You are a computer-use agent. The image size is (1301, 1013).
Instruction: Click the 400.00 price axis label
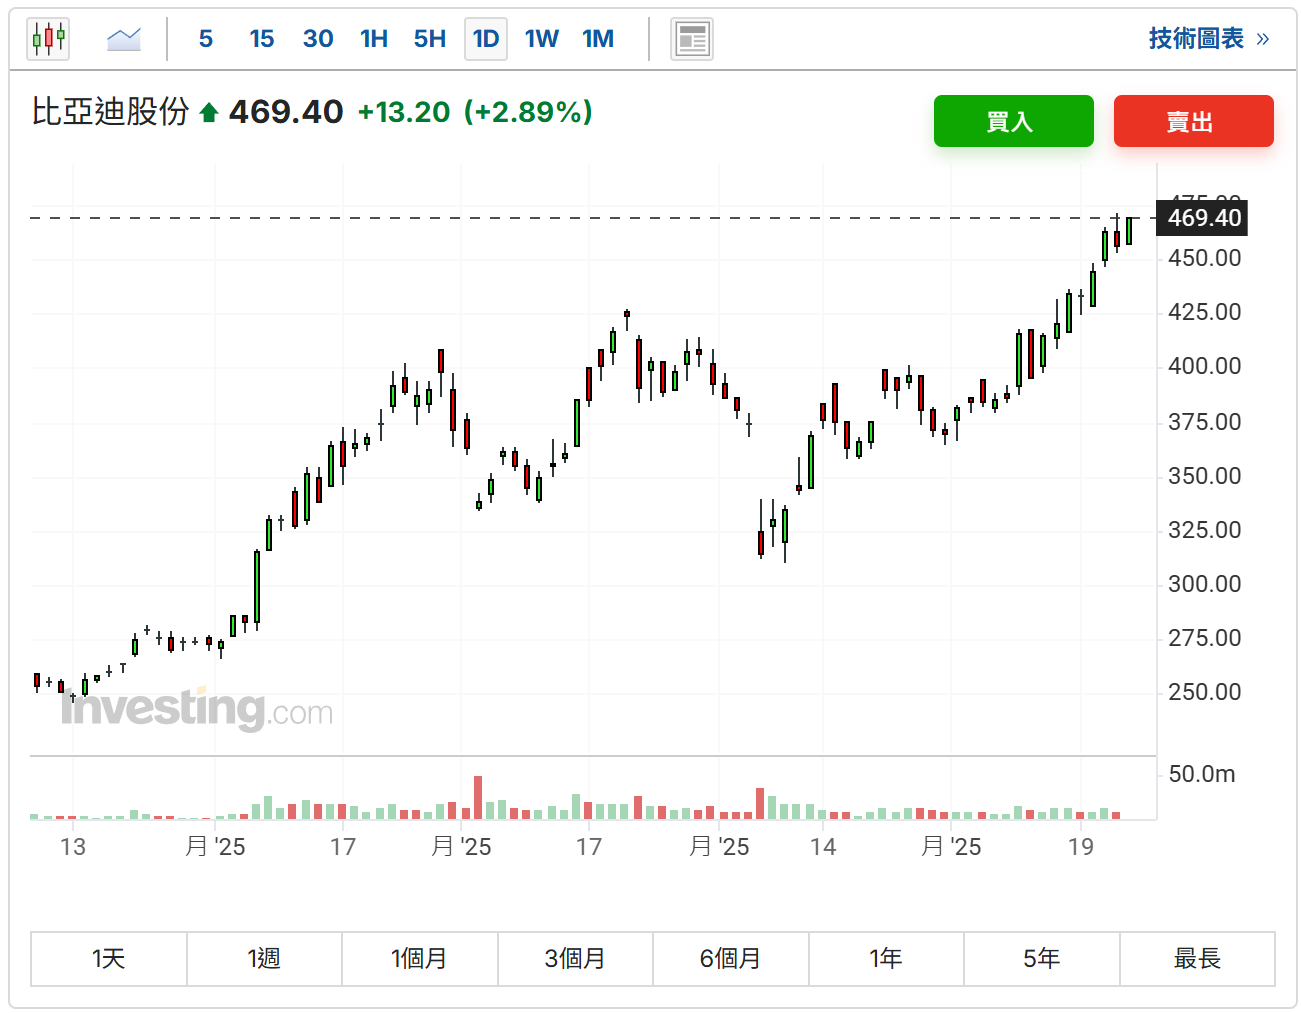pos(1205,366)
